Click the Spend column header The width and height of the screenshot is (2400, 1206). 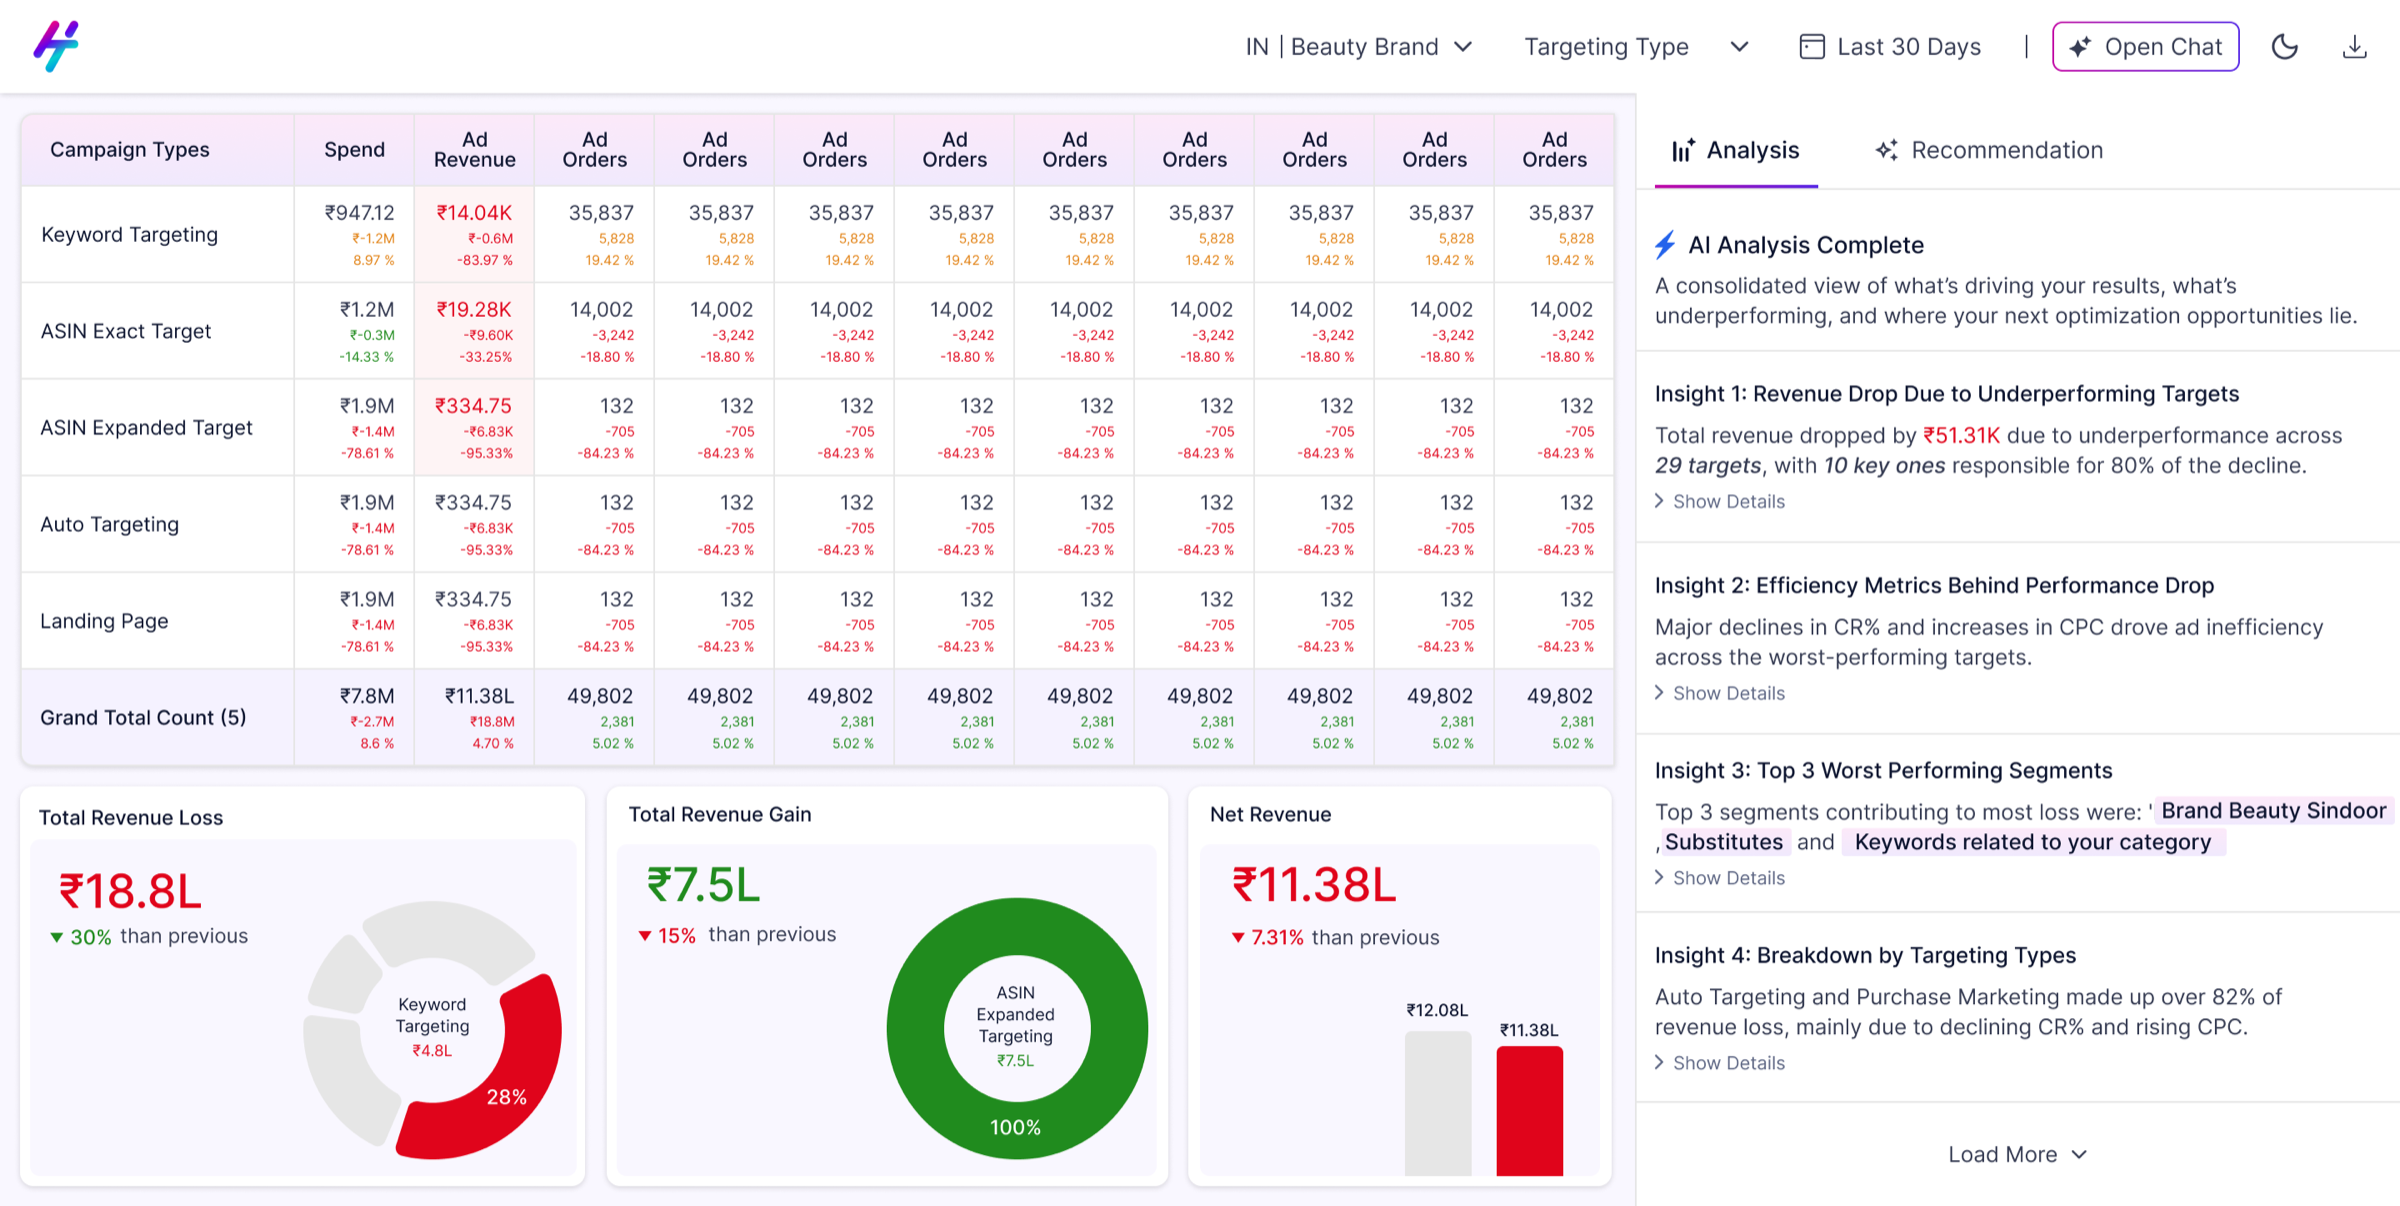click(354, 150)
